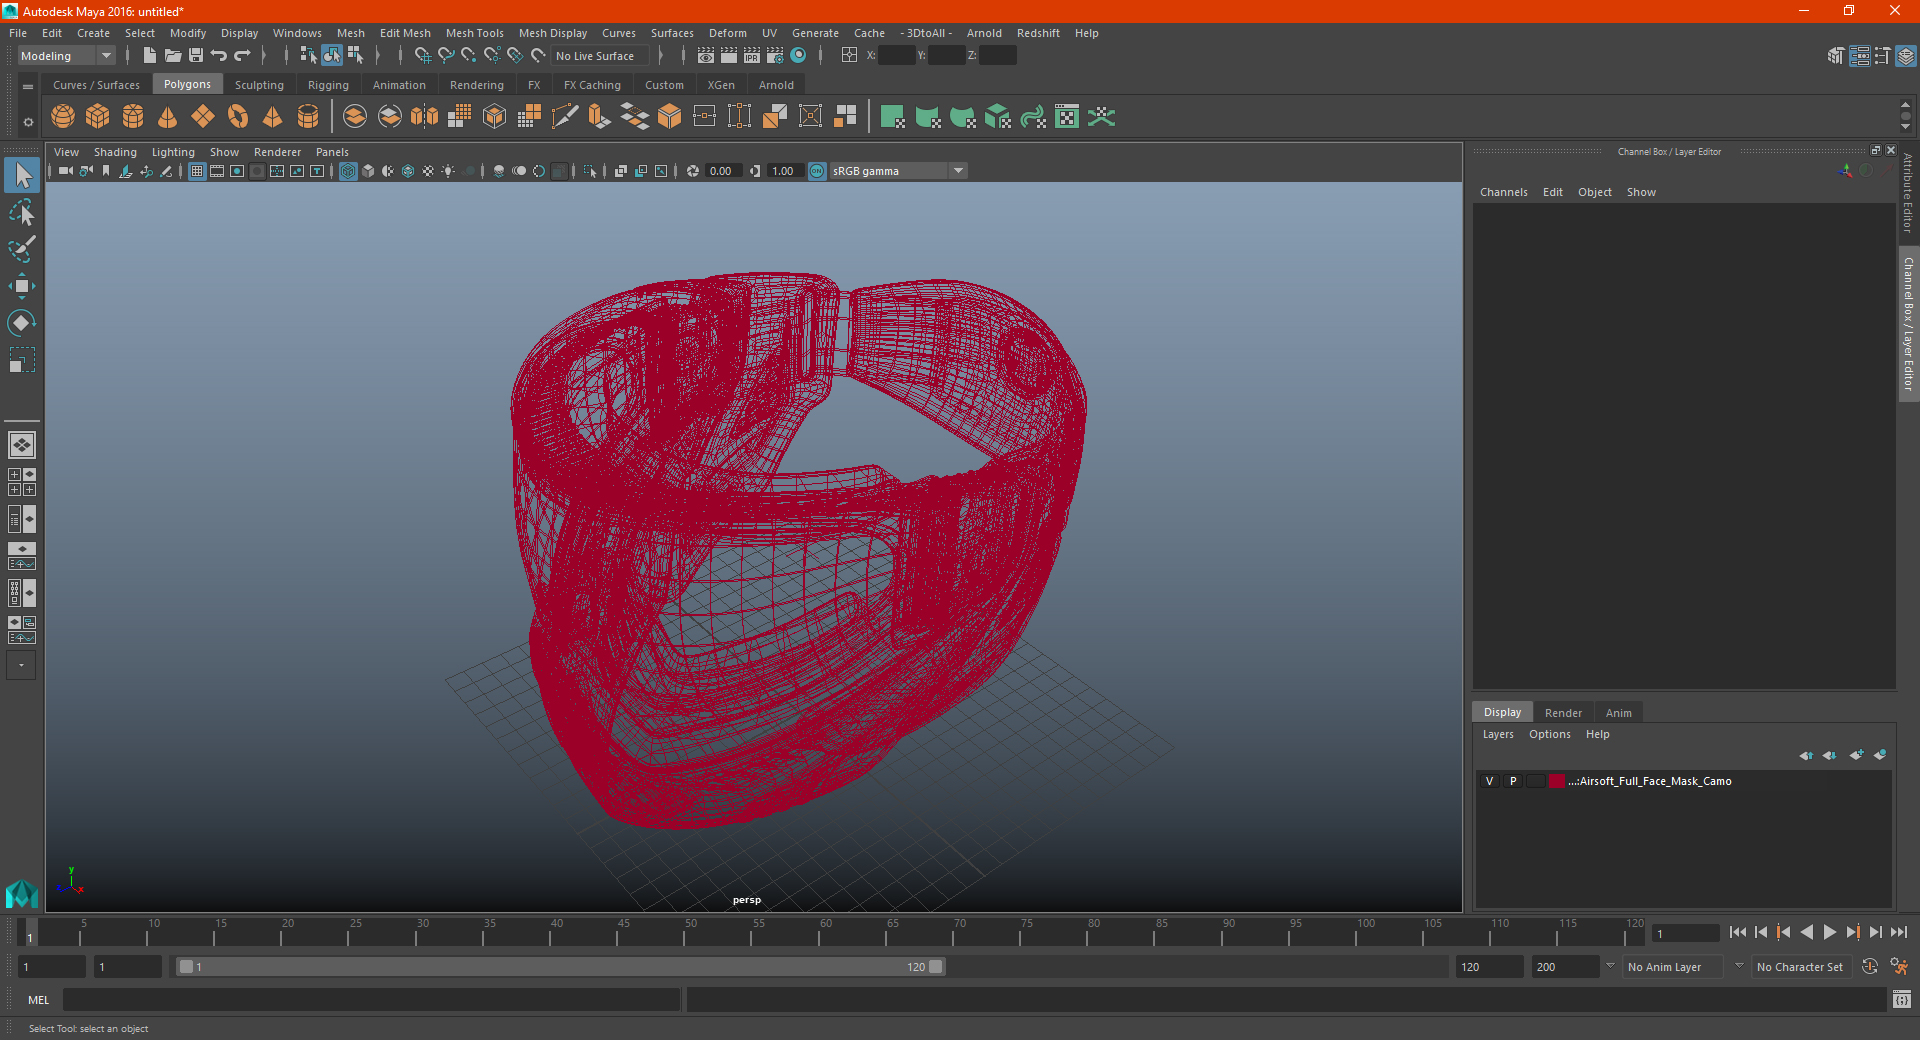
Task: Create a polygon cylinder from the shelf
Action: [133, 117]
